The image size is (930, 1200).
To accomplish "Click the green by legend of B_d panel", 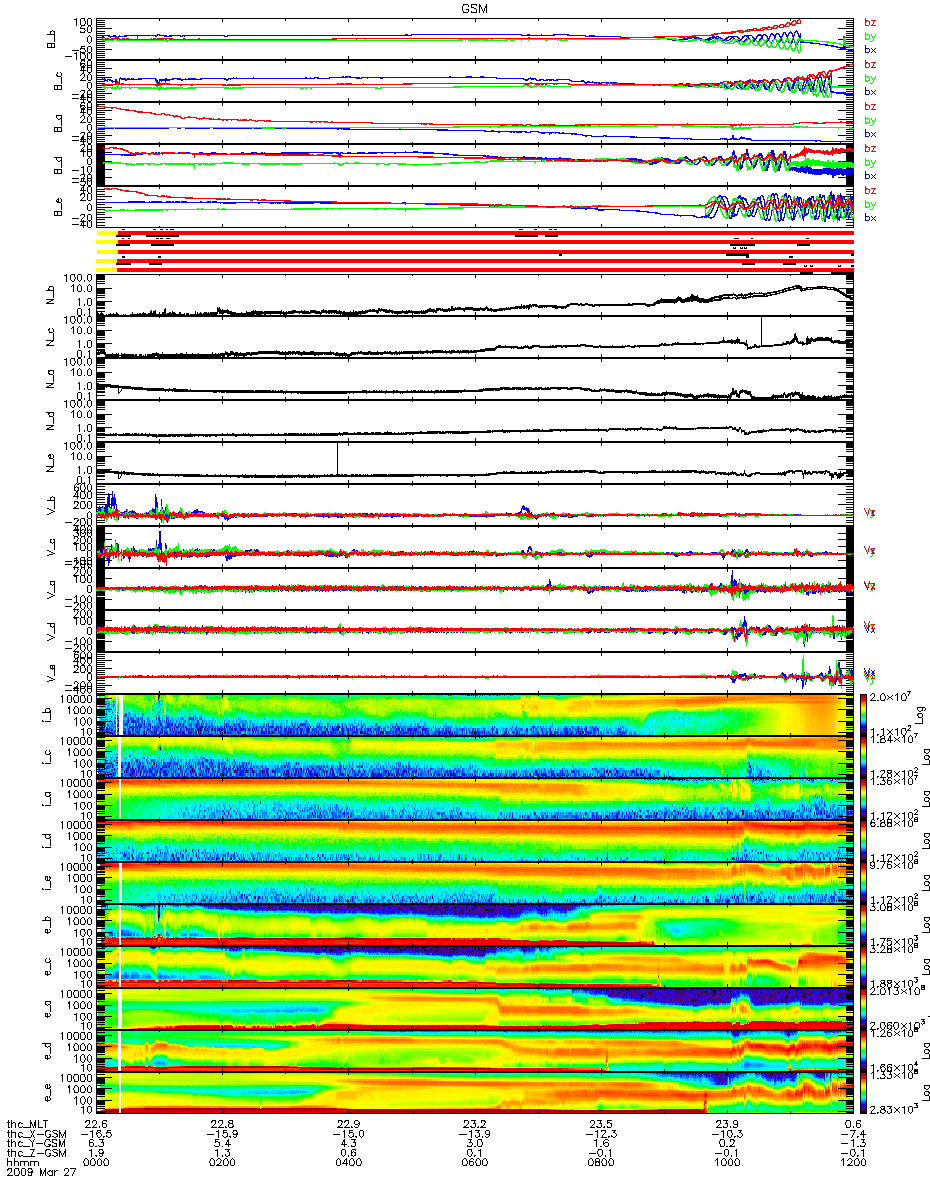I will tap(870, 162).
